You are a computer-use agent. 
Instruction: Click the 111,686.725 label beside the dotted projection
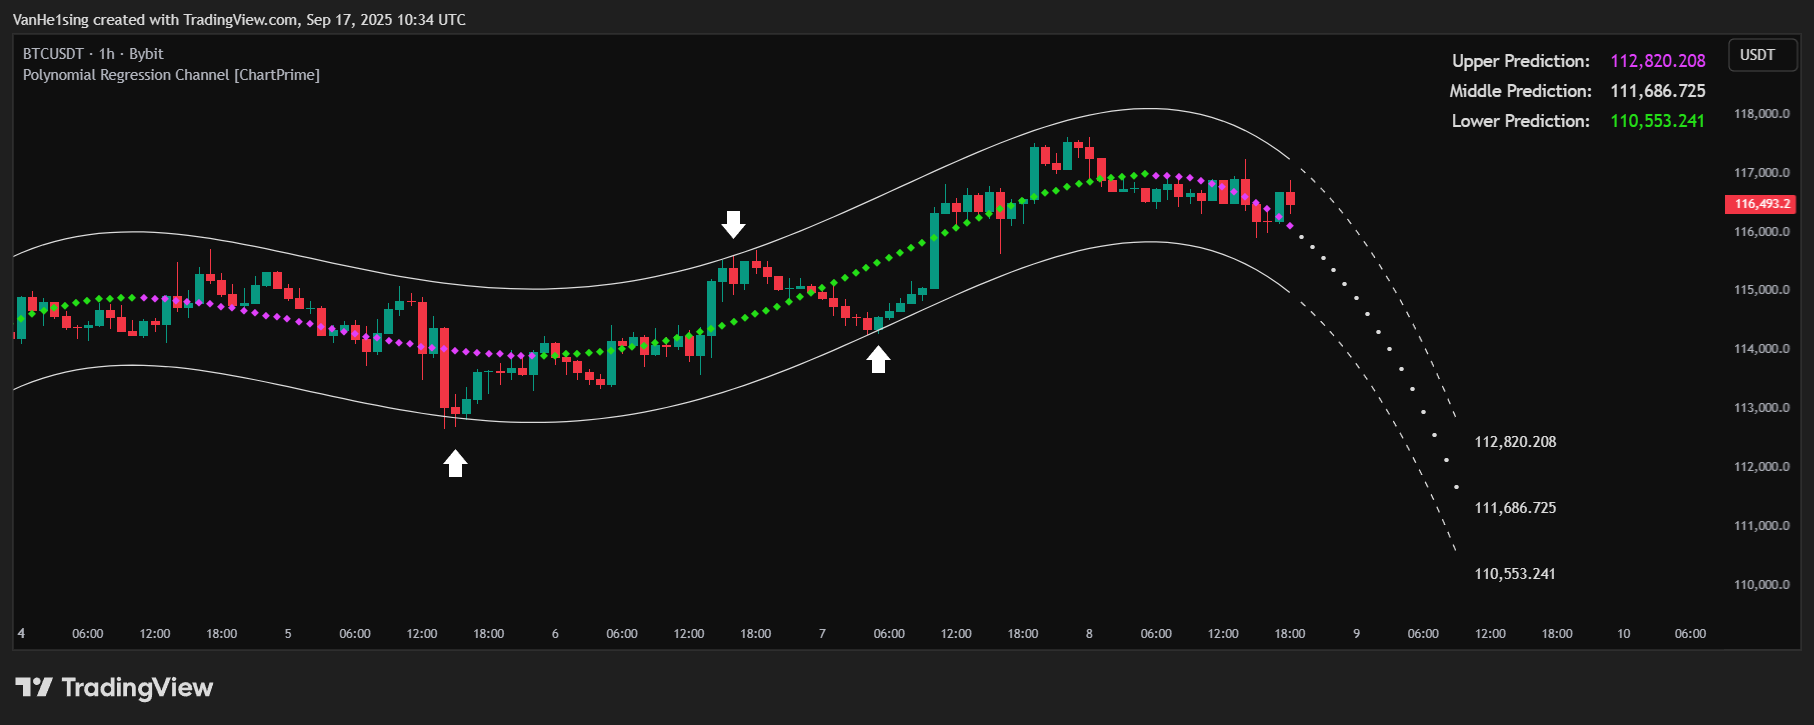(x=1515, y=508)
